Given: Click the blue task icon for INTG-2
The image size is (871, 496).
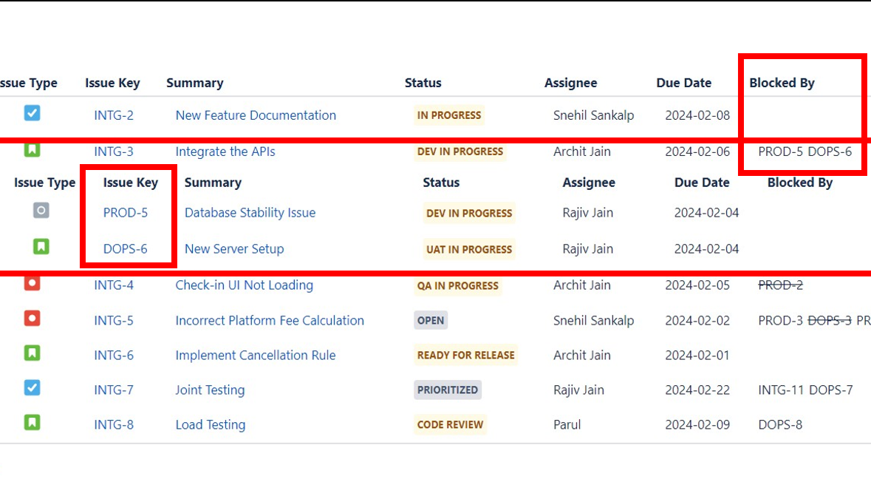Looking at the screenshot, I should (x=32, y=113).
